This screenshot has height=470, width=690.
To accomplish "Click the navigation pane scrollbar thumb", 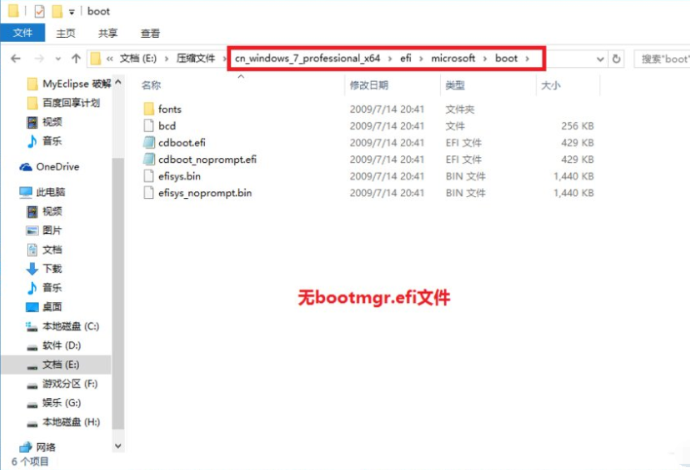I will [118, 293].
